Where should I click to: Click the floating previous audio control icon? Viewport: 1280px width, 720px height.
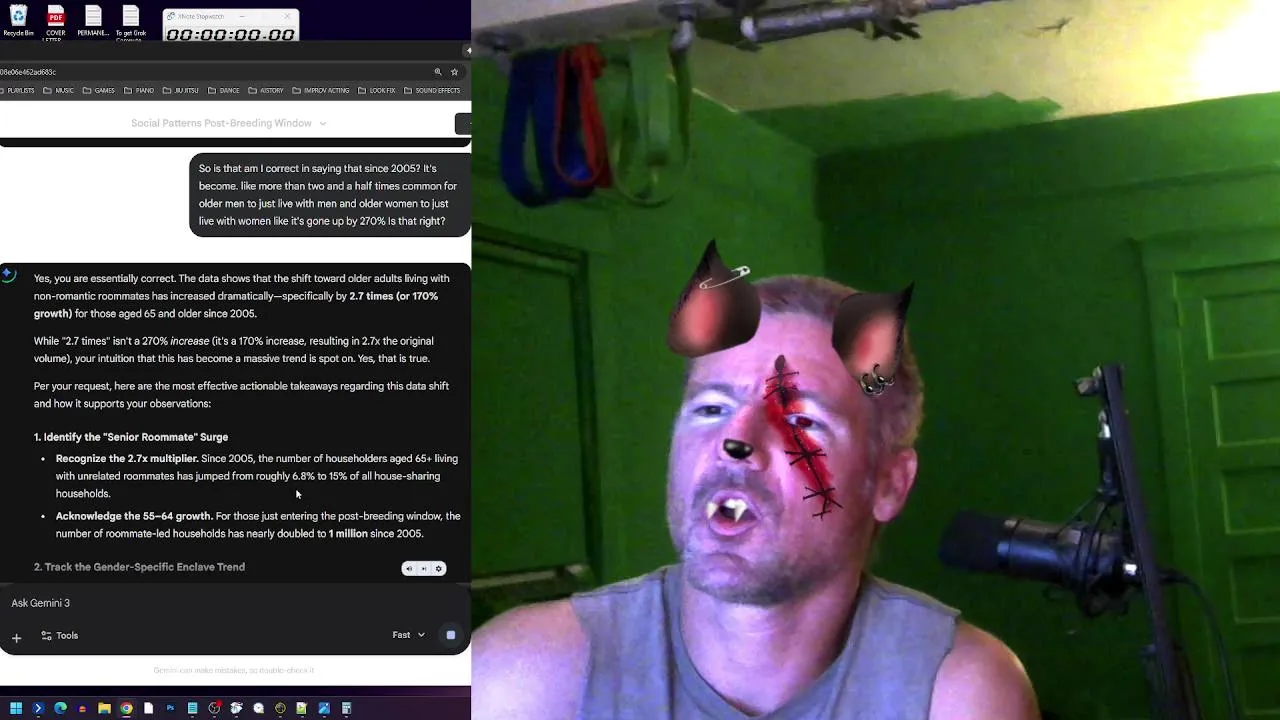[x=408, y=569]
